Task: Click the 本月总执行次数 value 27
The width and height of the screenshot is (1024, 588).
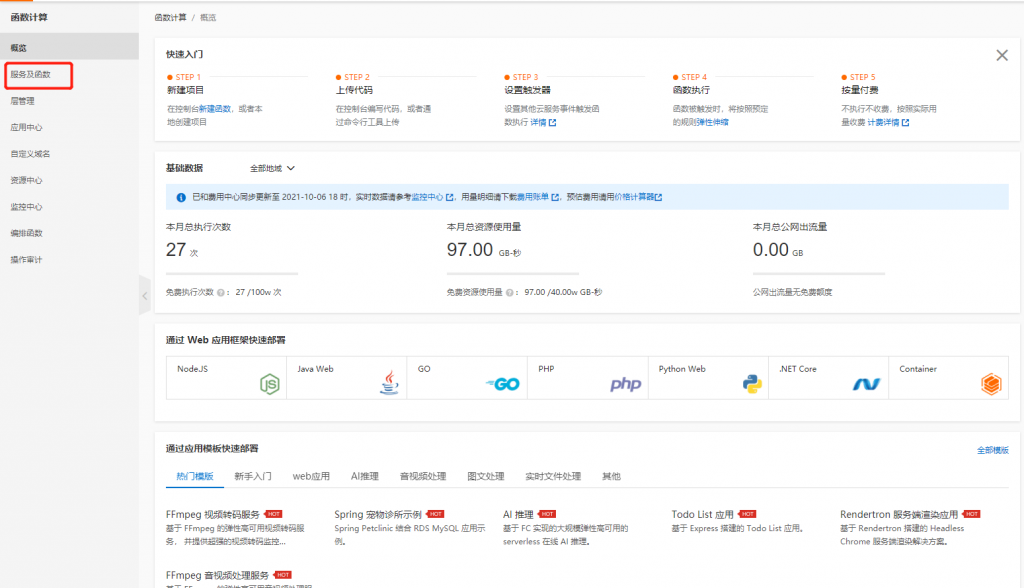Action: click(x=176, y=250)
